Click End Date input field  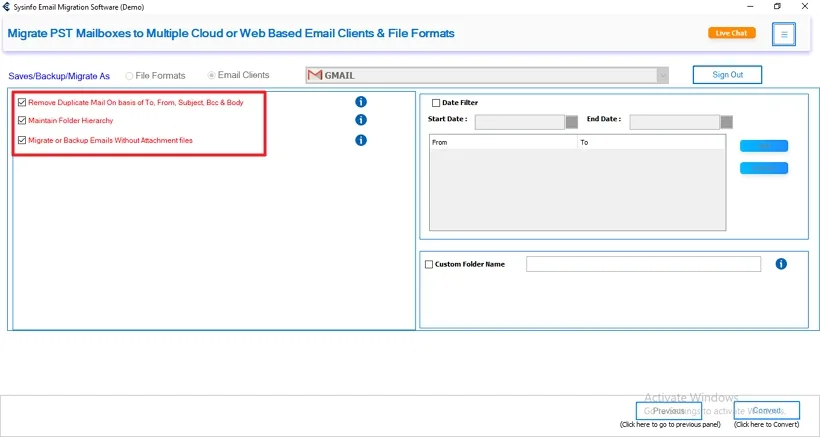point(675,122)
